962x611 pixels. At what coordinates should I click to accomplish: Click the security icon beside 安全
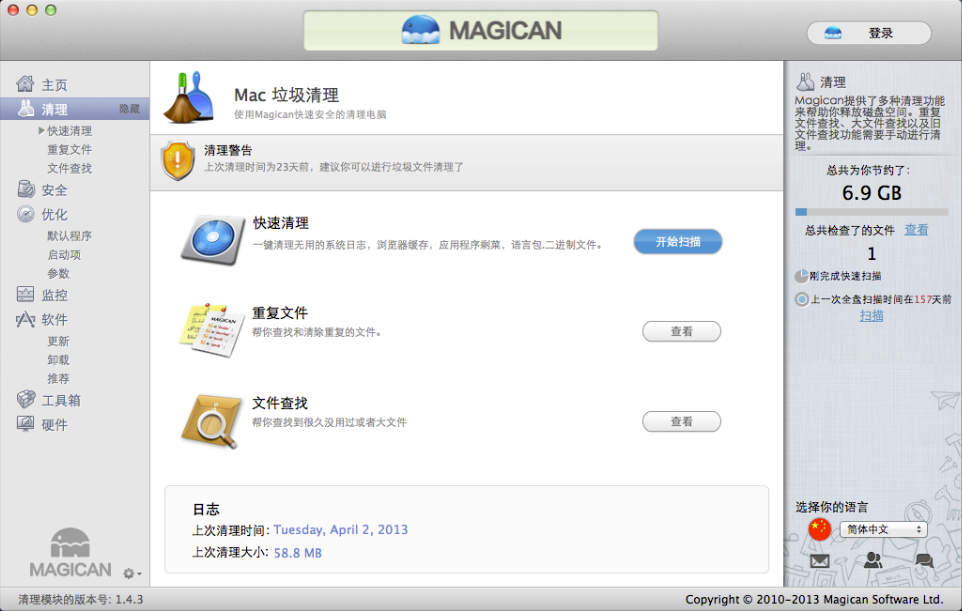(x=26, y=189)
